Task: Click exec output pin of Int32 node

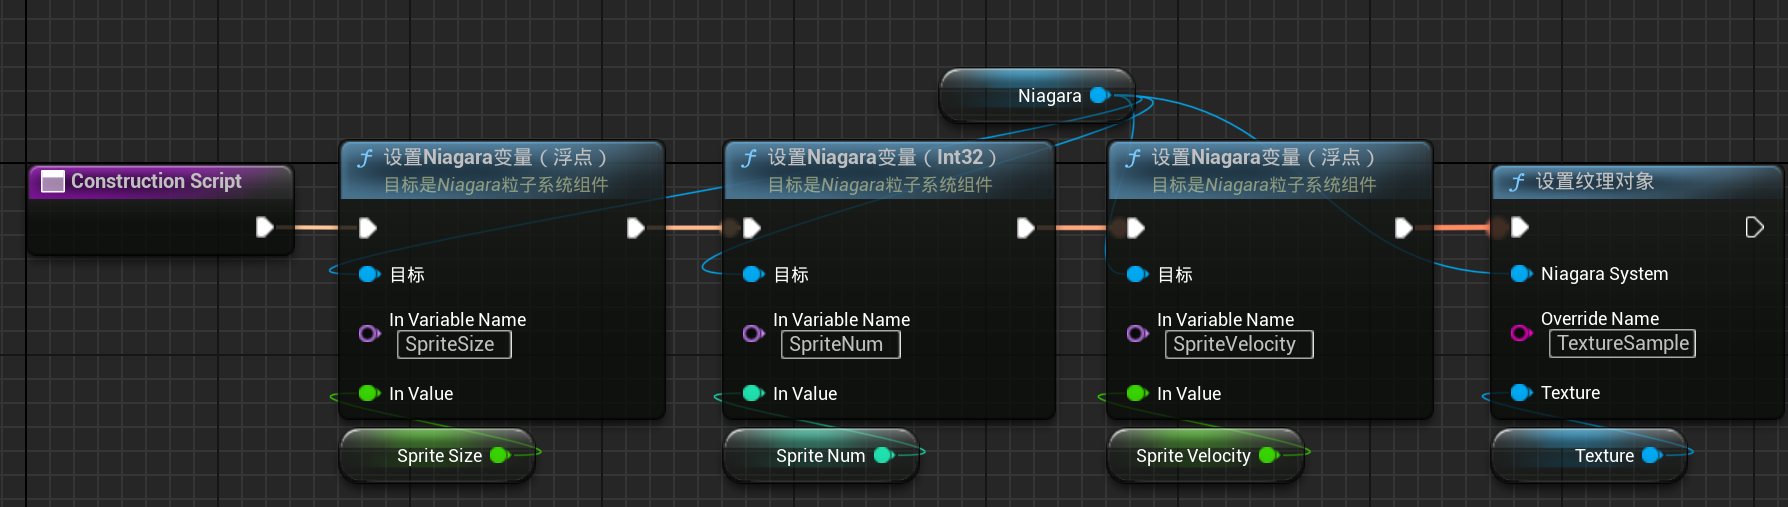Action: point(1025,228)
